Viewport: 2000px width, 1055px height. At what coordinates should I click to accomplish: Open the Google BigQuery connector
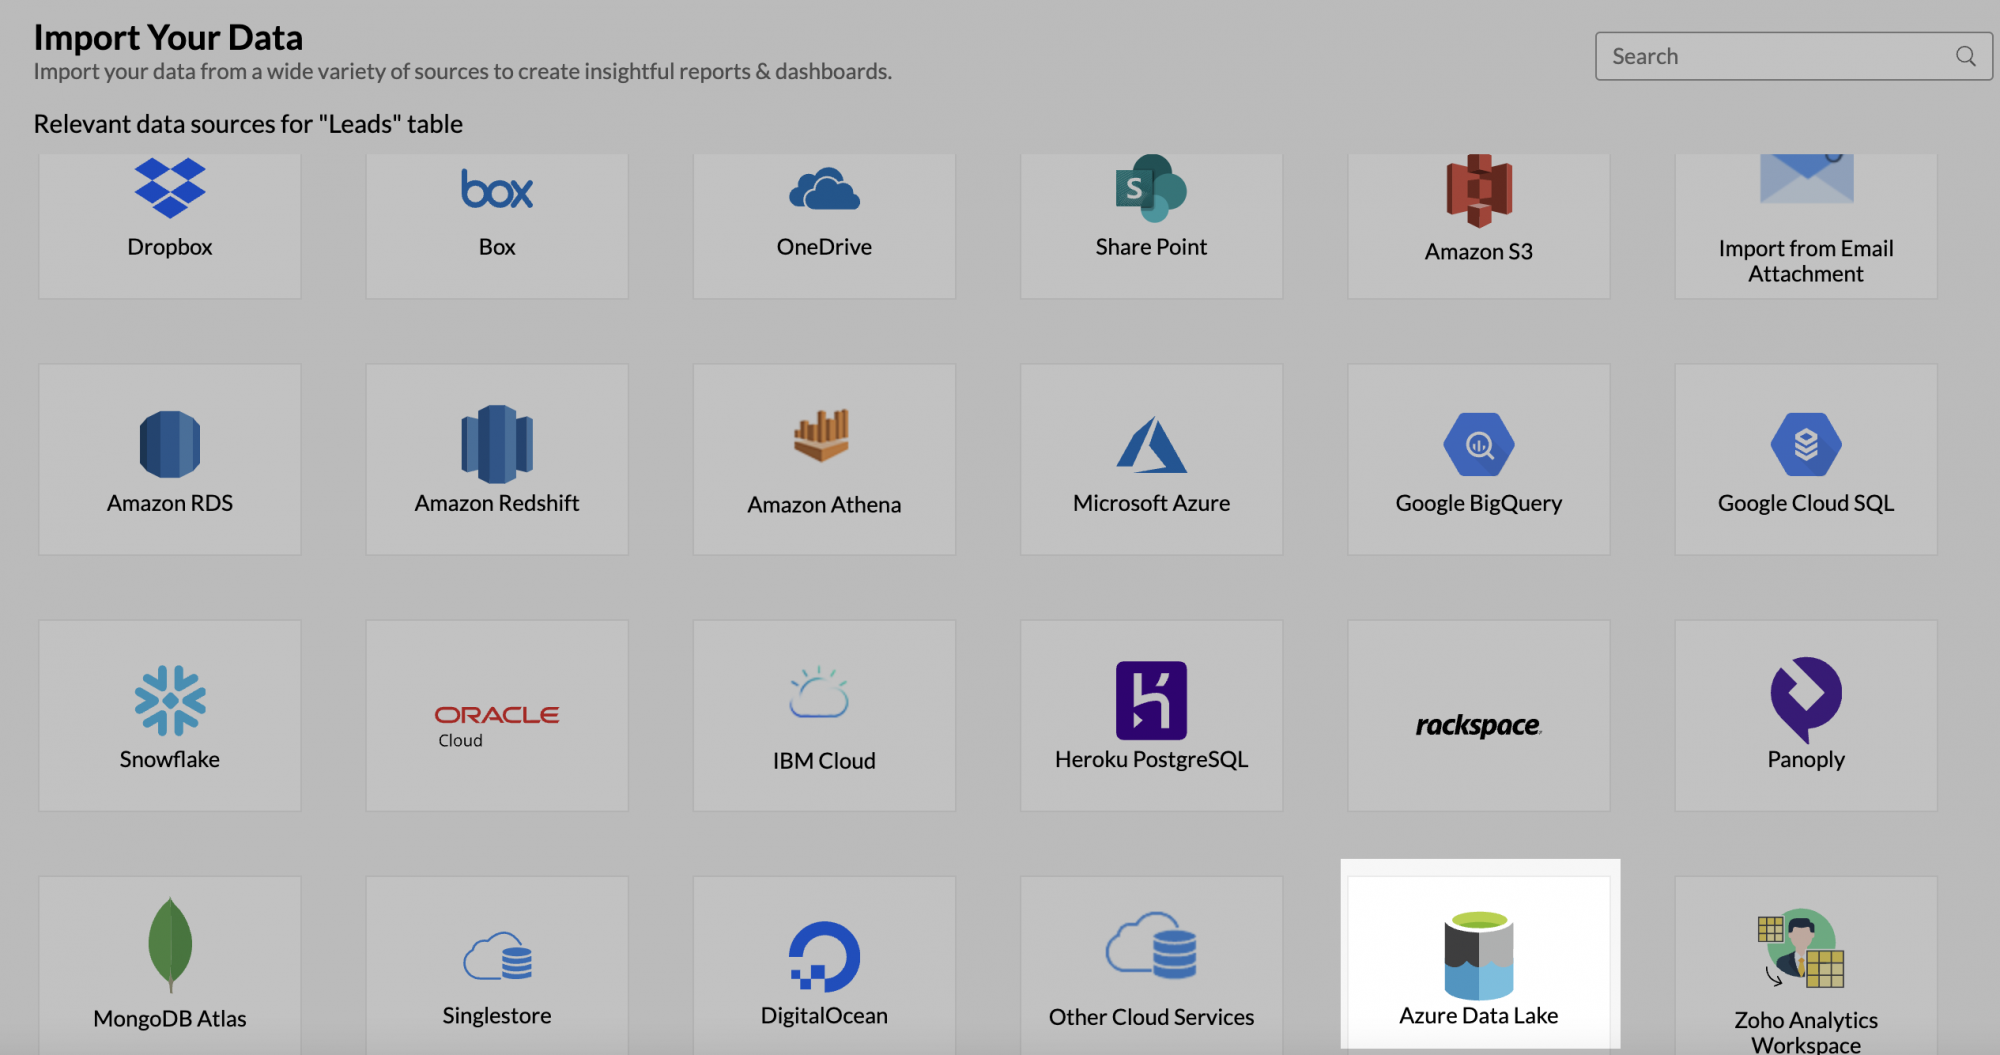point(1478,460)
